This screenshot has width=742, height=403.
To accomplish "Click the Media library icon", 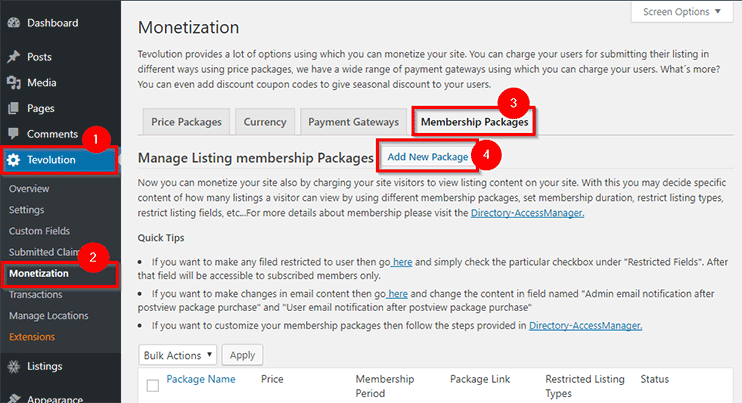I will pyautogui.click(x=14, y=83).
